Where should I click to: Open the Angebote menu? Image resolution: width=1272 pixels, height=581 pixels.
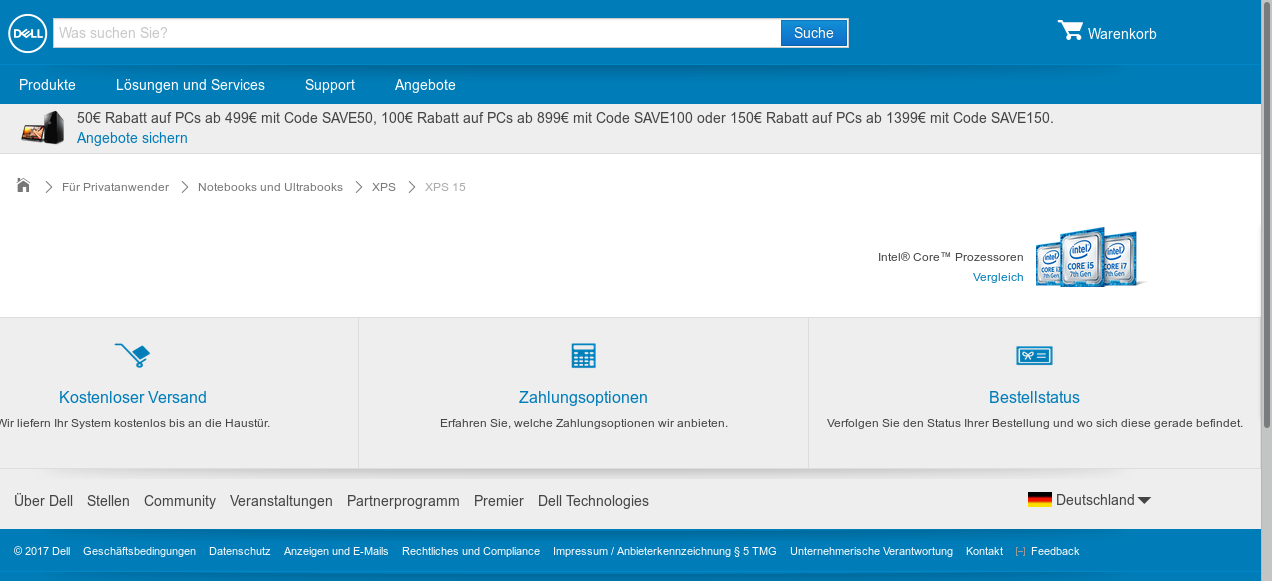[425, 85]
